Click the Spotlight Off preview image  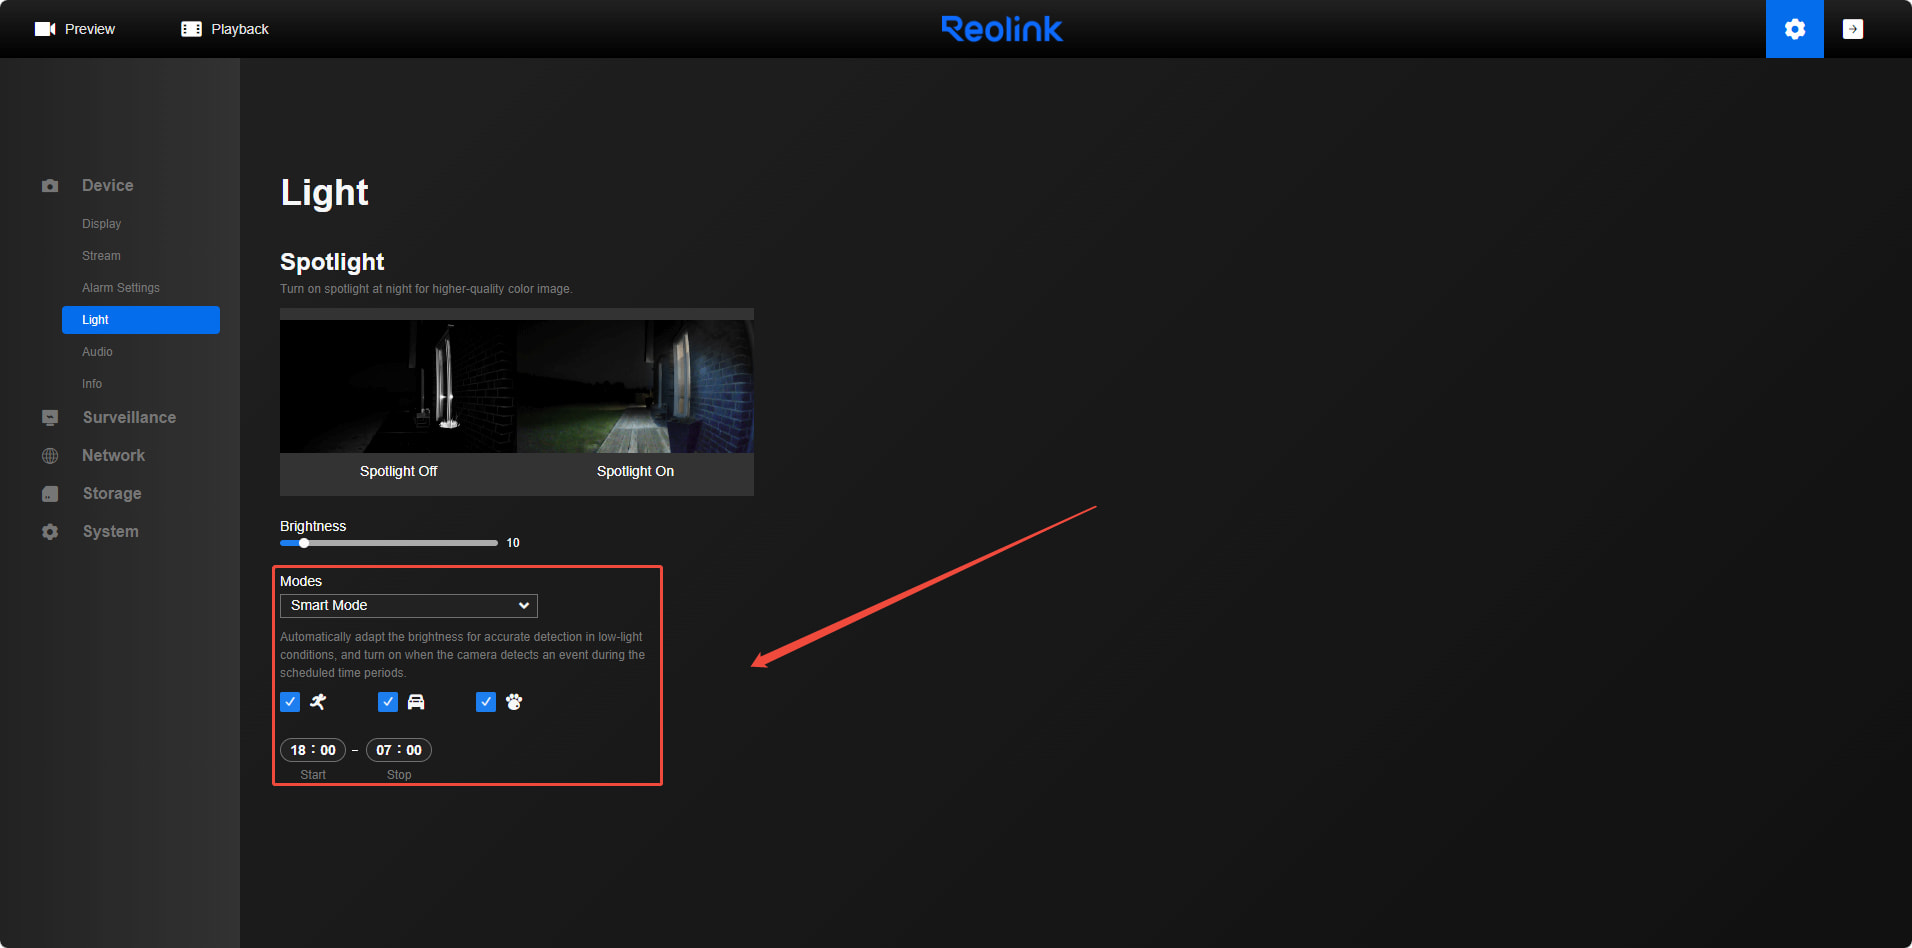pyautogui.click(x=398, y=386)
